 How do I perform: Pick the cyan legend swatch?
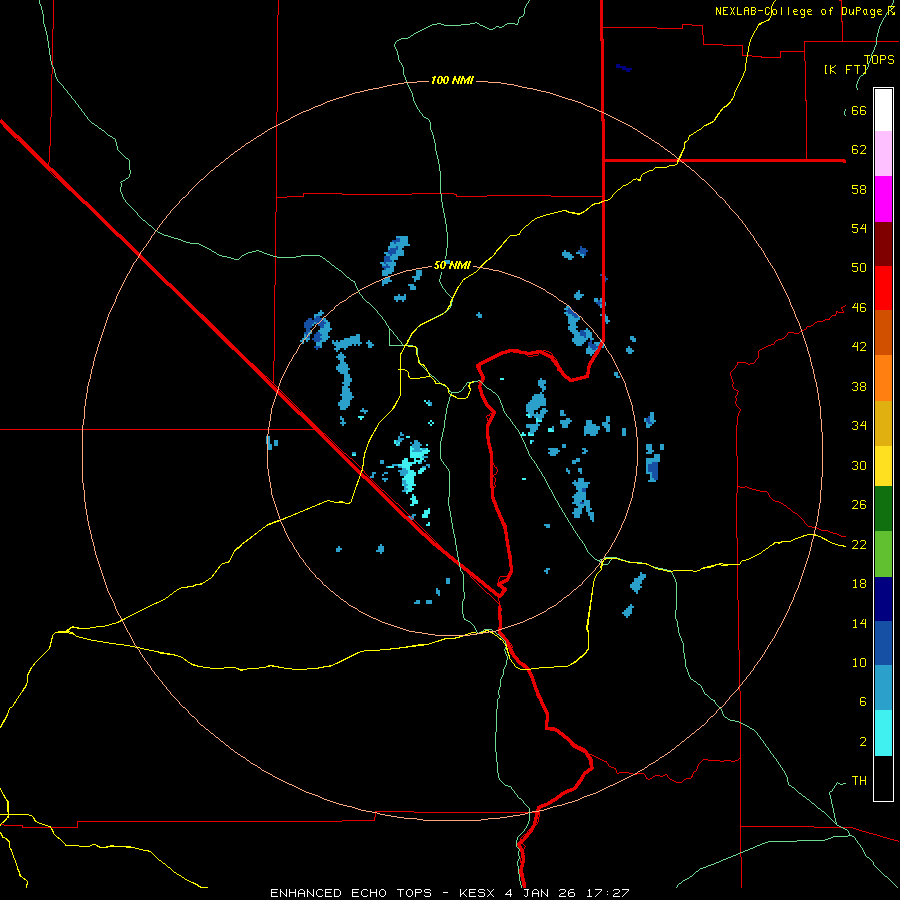pos(883,733)
